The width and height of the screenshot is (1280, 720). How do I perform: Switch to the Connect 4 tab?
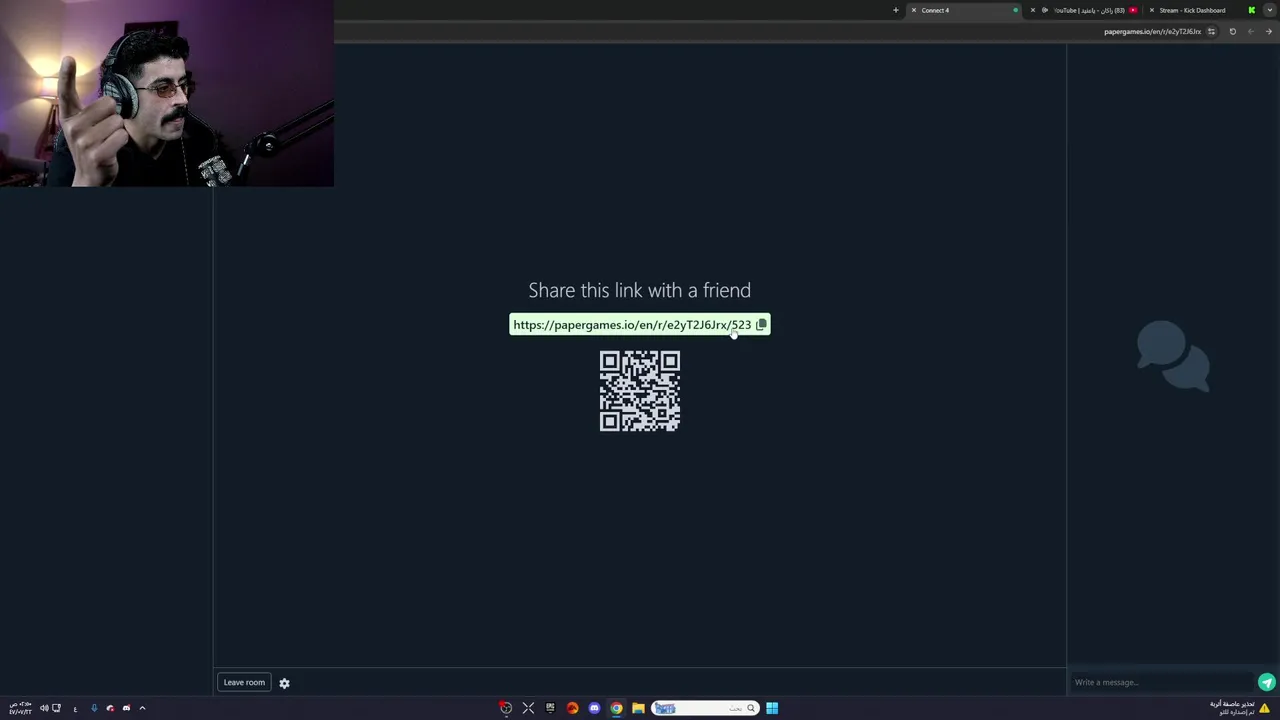[966, 10]
